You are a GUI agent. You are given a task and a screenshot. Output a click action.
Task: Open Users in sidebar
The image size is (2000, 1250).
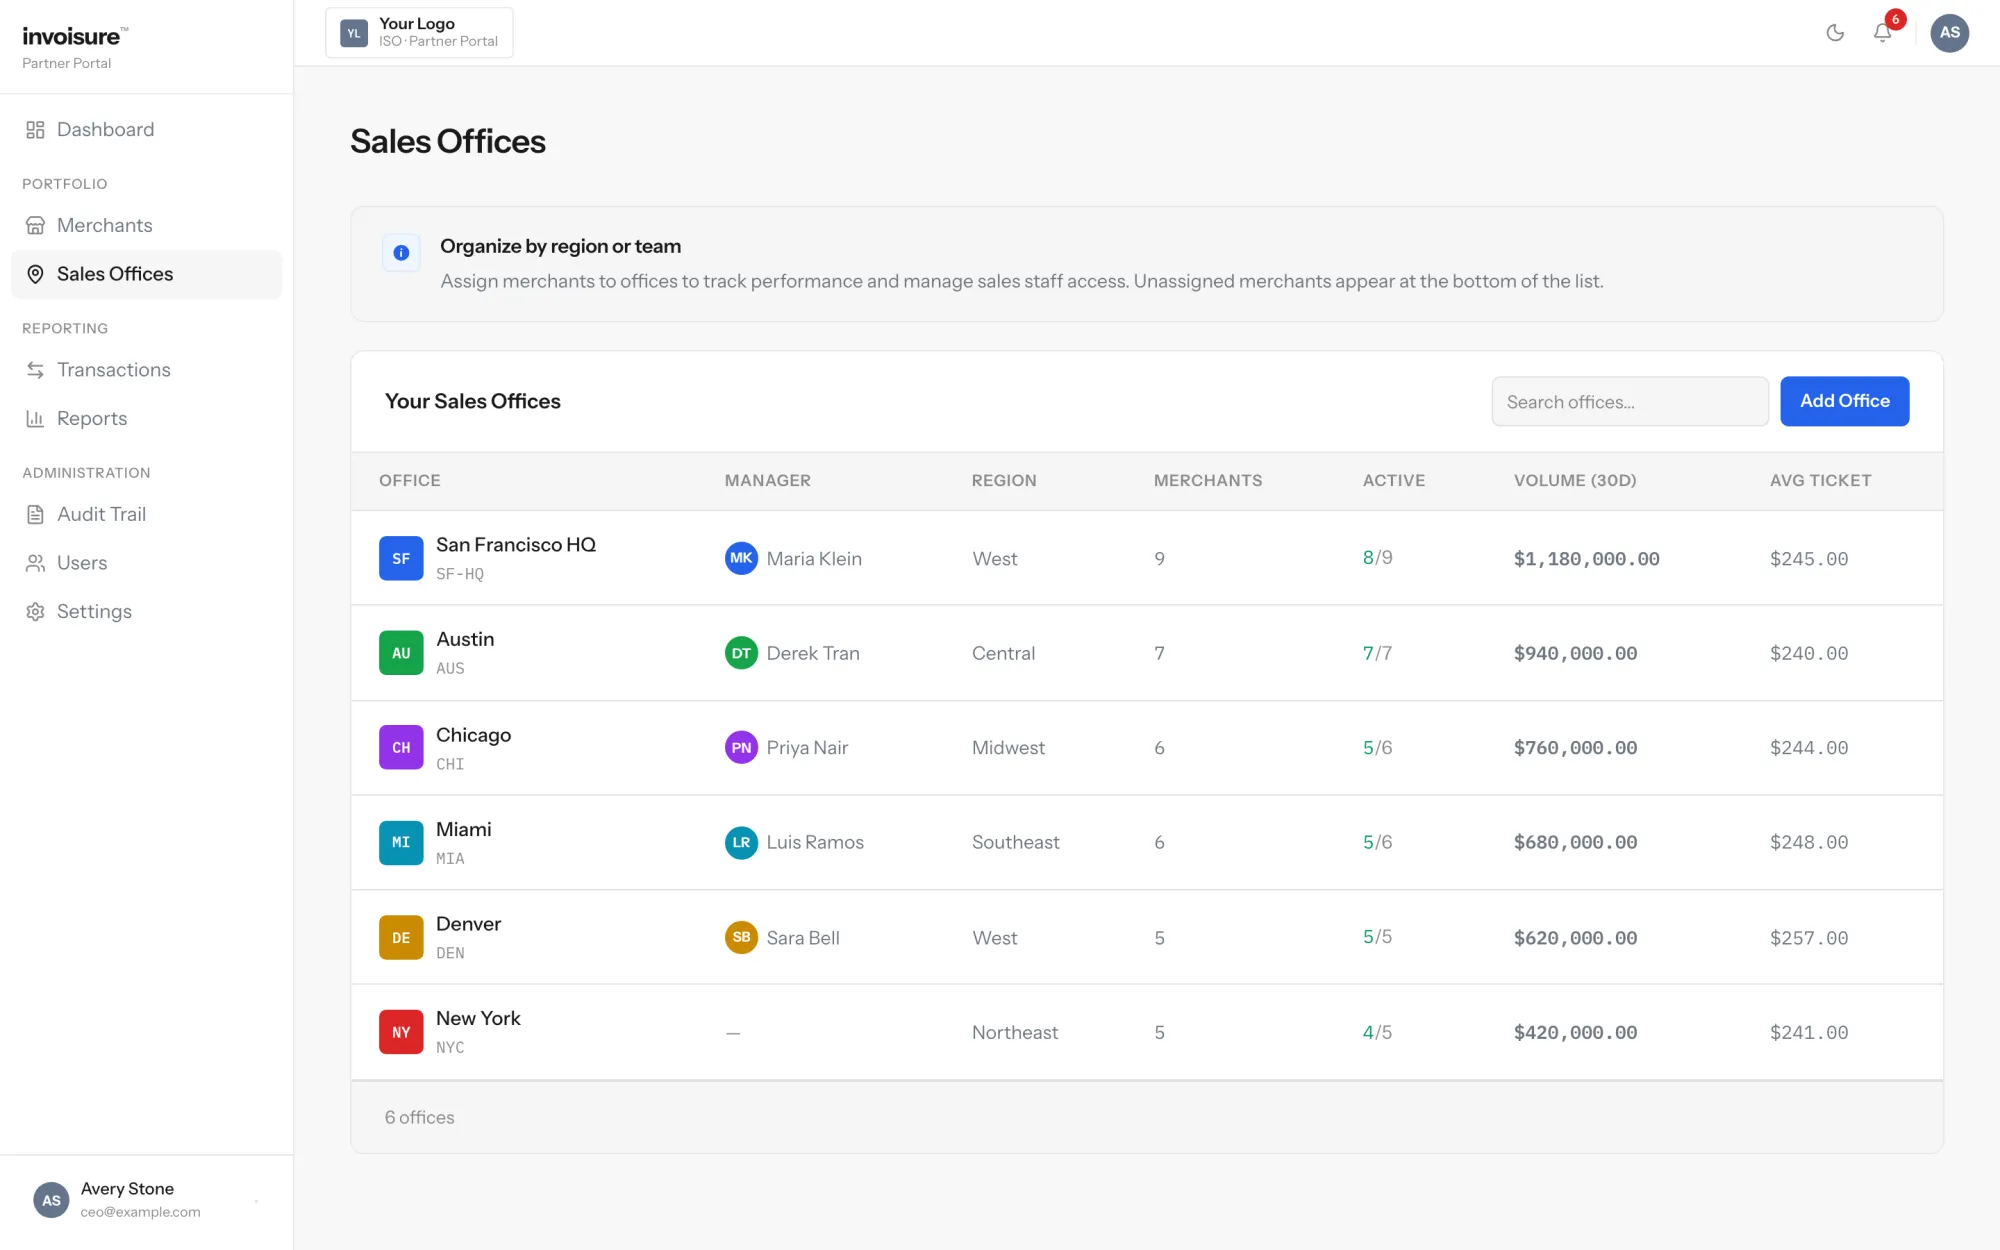(x=147, y=563)
